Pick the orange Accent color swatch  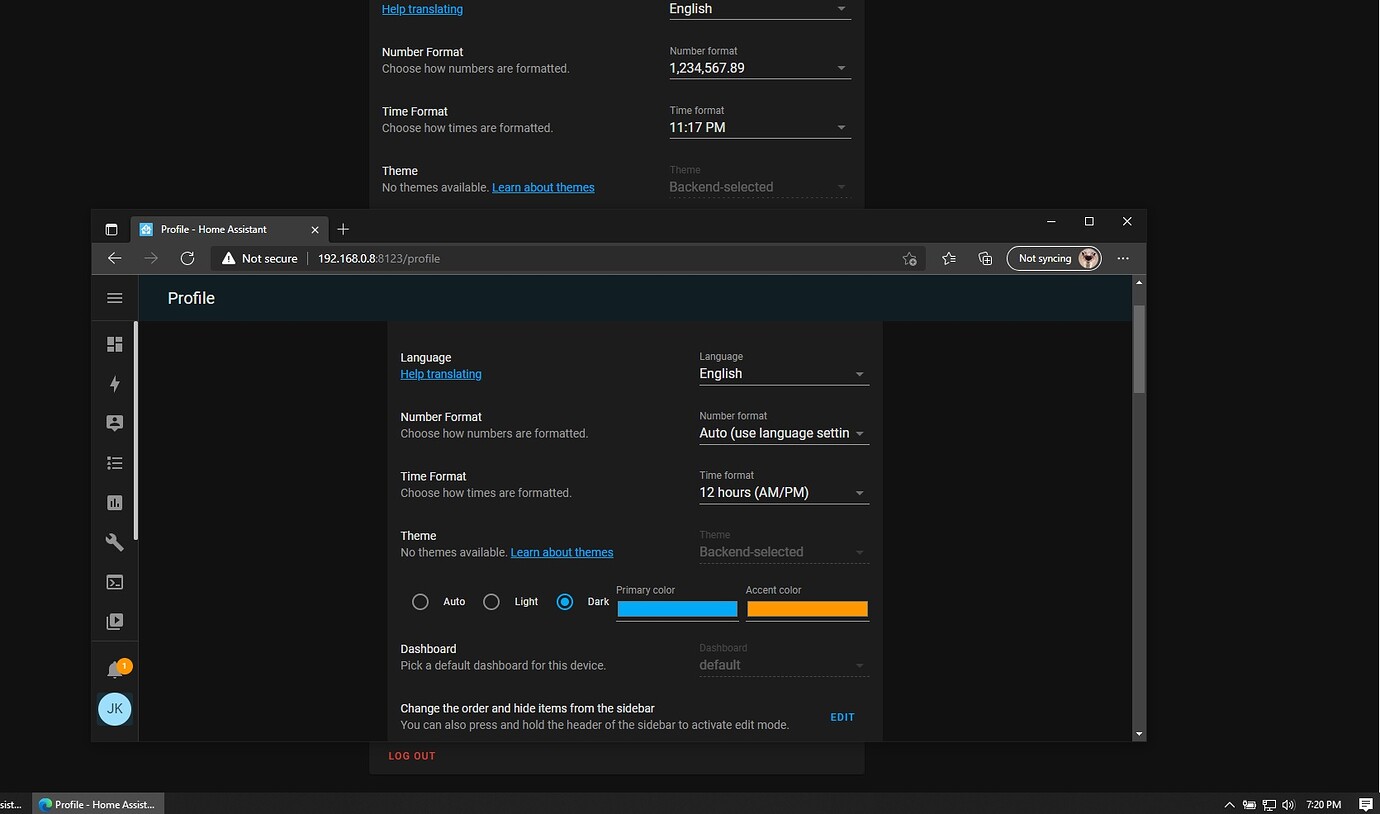pyautogui.click(x=807, y=609)
